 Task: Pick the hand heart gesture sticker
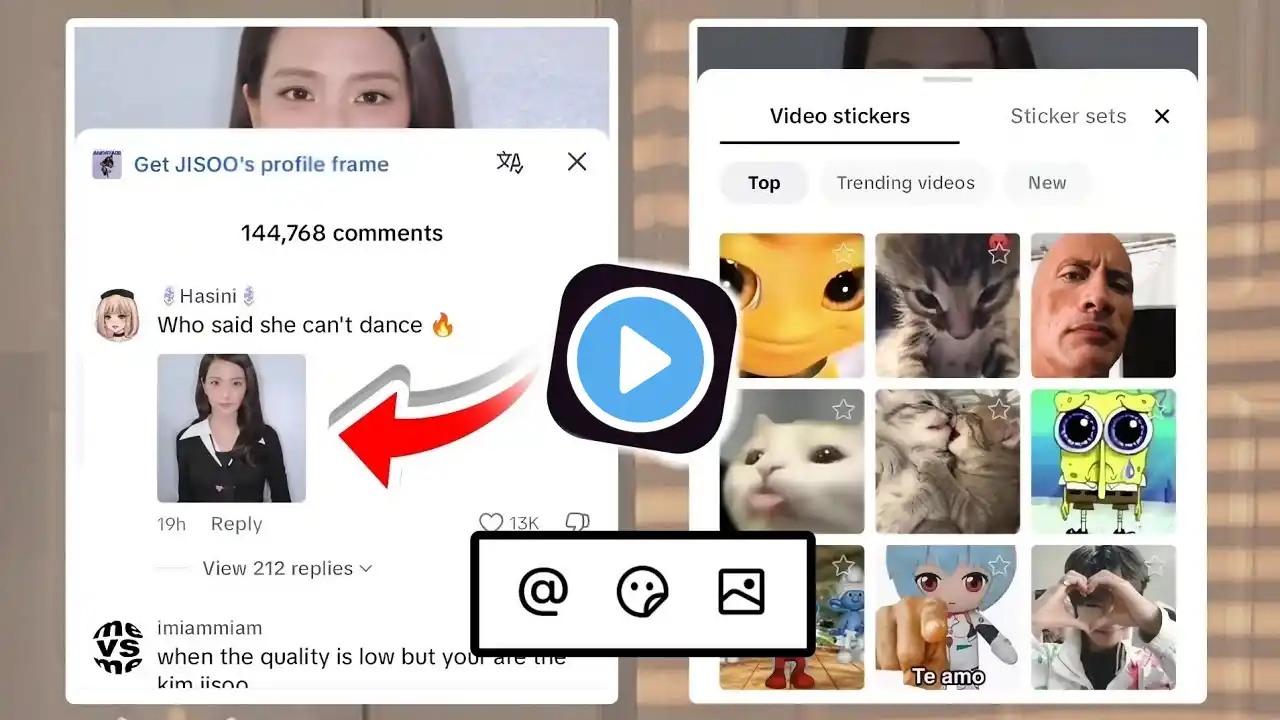pos(1103,617)
